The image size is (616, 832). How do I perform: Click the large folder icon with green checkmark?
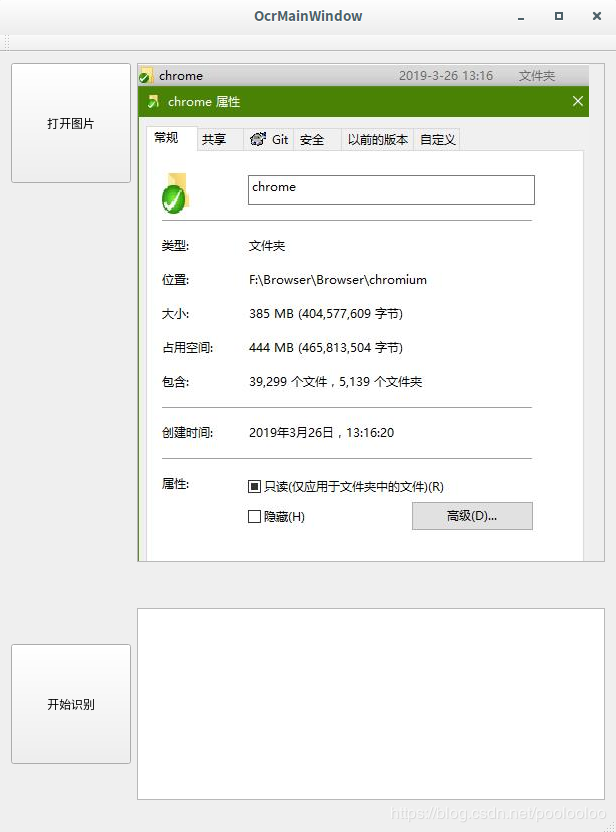175,193
